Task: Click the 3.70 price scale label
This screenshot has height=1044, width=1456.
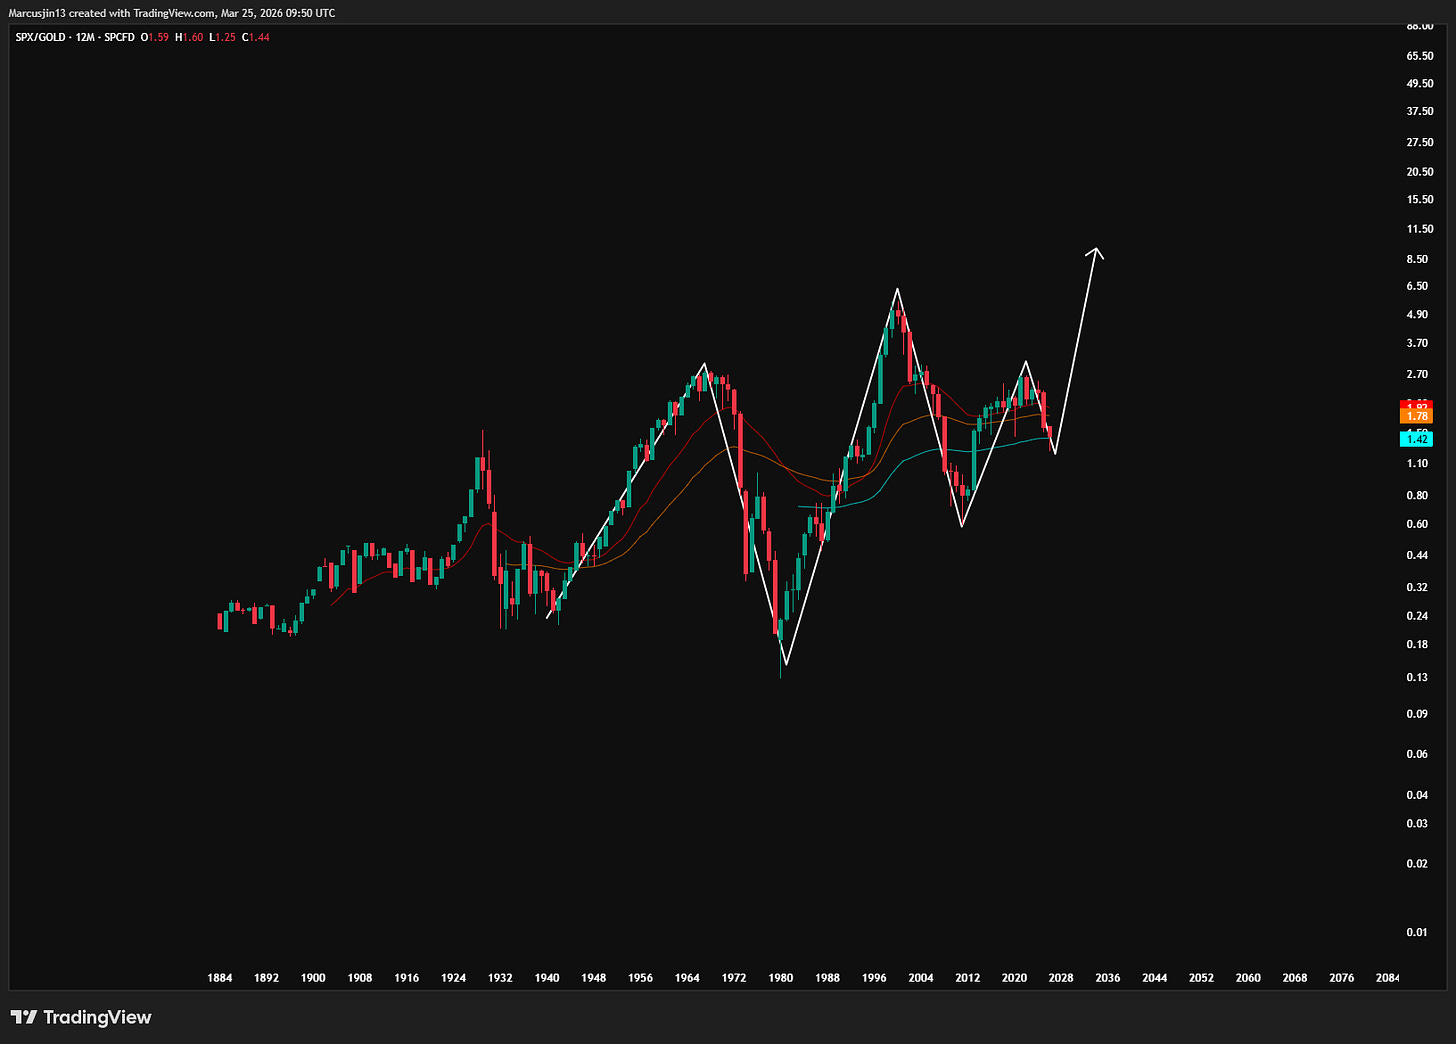Action: pyautogui.click(x=1417, y=344)
